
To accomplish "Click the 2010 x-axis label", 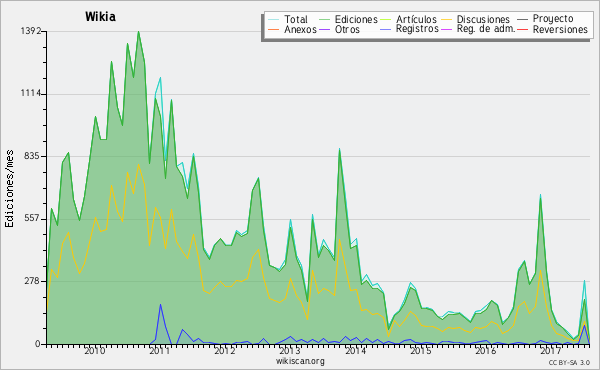I will (x=95, y=351).
